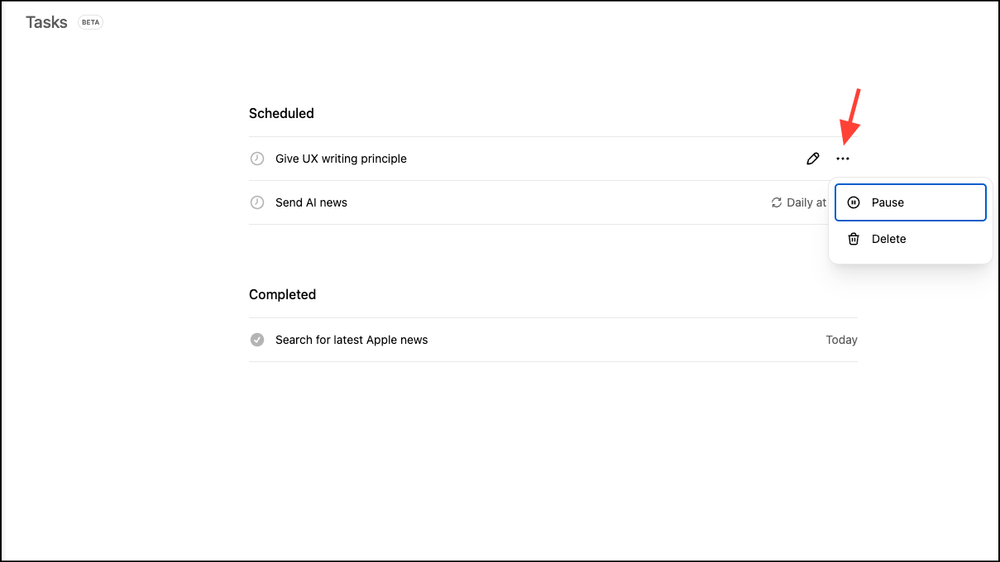This screenshot has height=562, width=1000.
Task: Open Search for latest Apple news task
Action: (351, 340)
